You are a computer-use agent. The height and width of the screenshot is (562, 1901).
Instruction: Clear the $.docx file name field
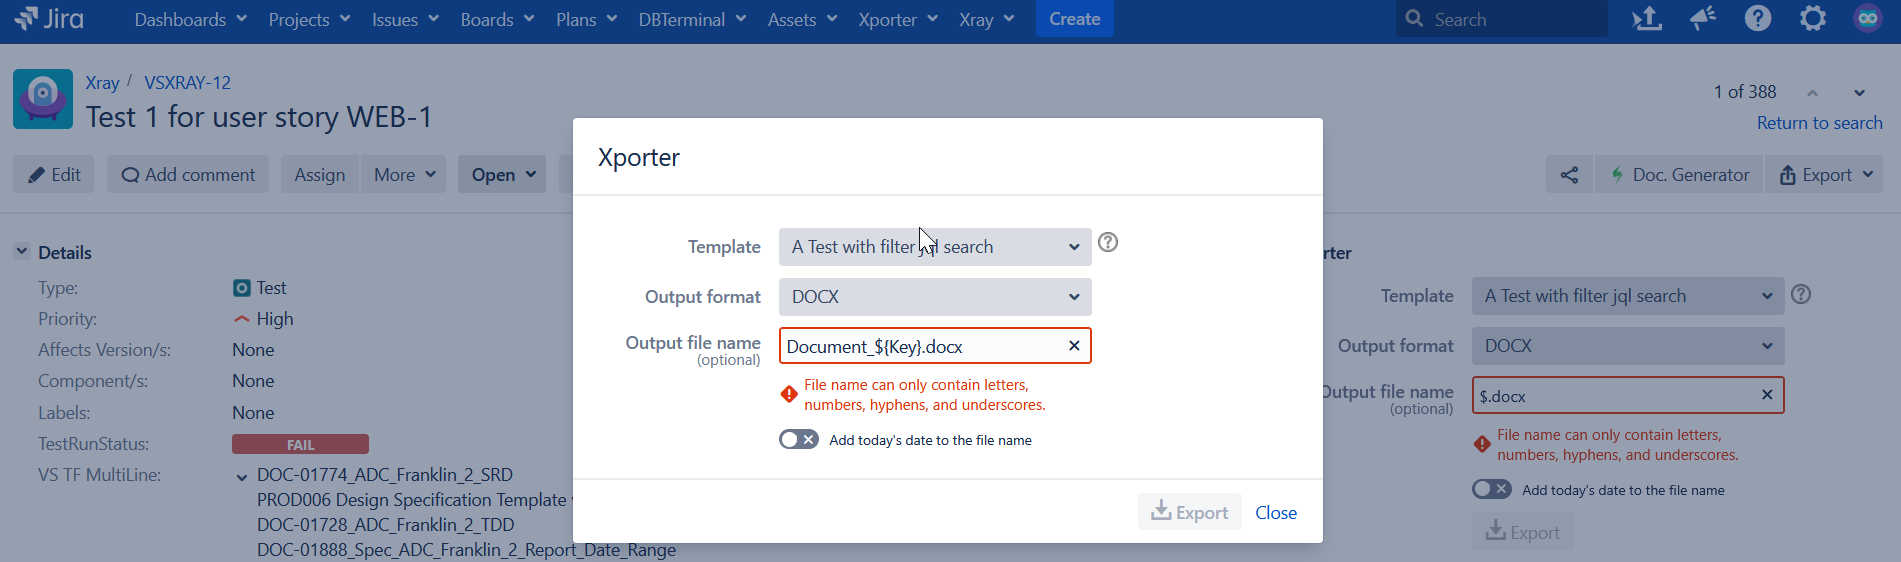(1767, 395)
